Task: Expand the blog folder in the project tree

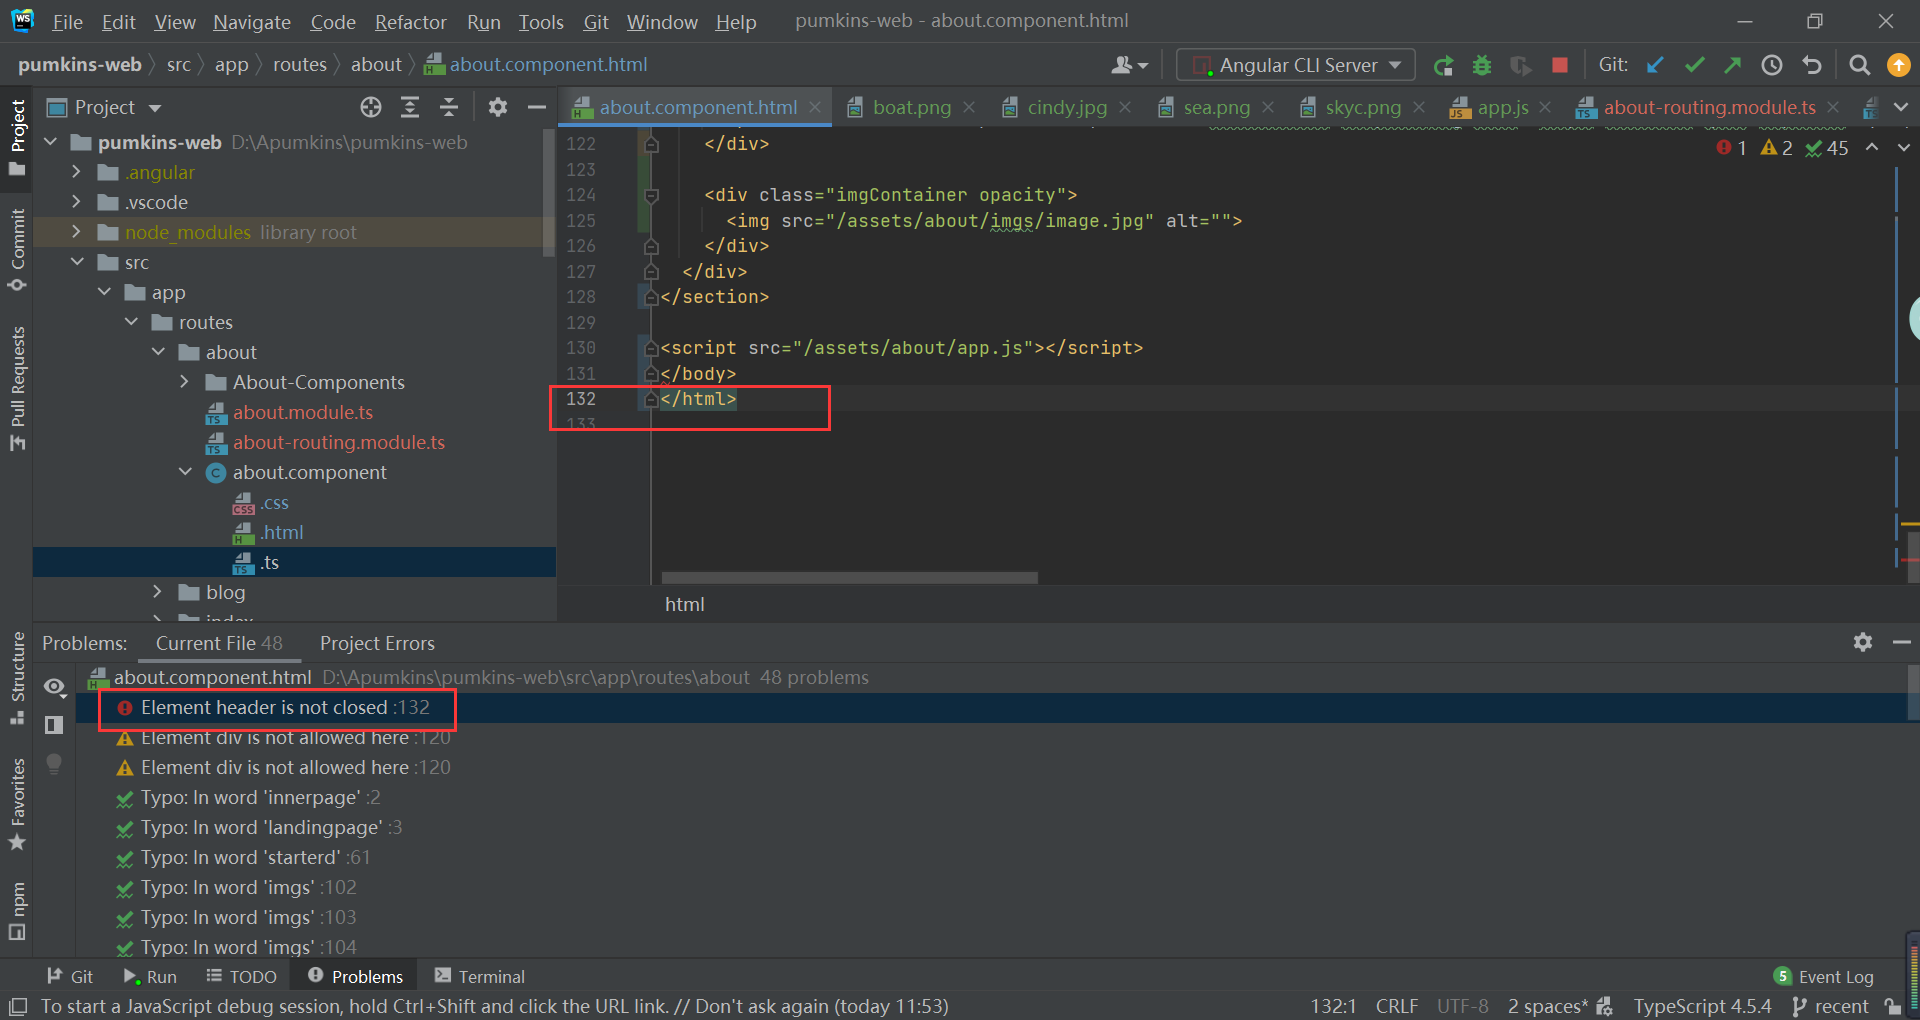Action: click(158, 592)
